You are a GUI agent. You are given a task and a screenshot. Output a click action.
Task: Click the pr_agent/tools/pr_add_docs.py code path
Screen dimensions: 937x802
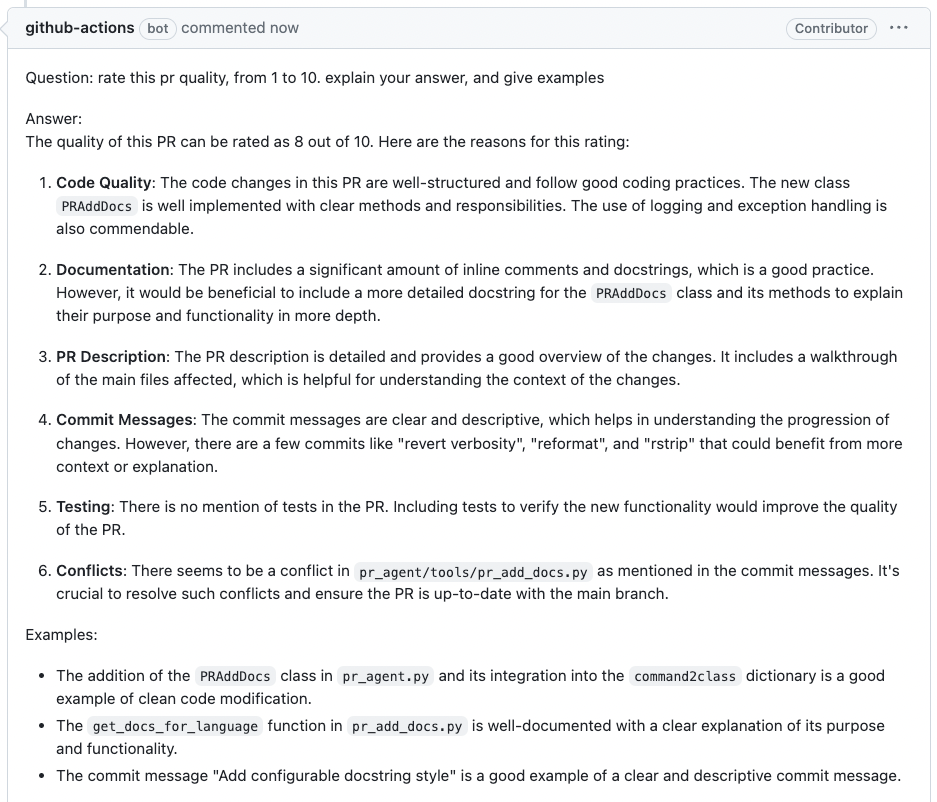(474, 572)
